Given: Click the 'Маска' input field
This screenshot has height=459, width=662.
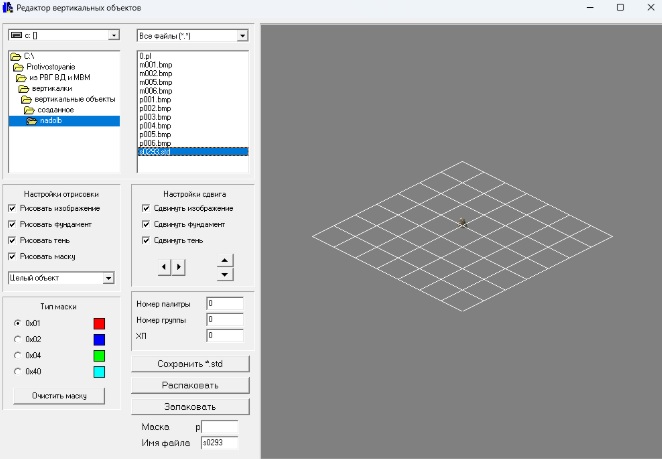Looking at the screenshot, I should (x=220, y=426).
